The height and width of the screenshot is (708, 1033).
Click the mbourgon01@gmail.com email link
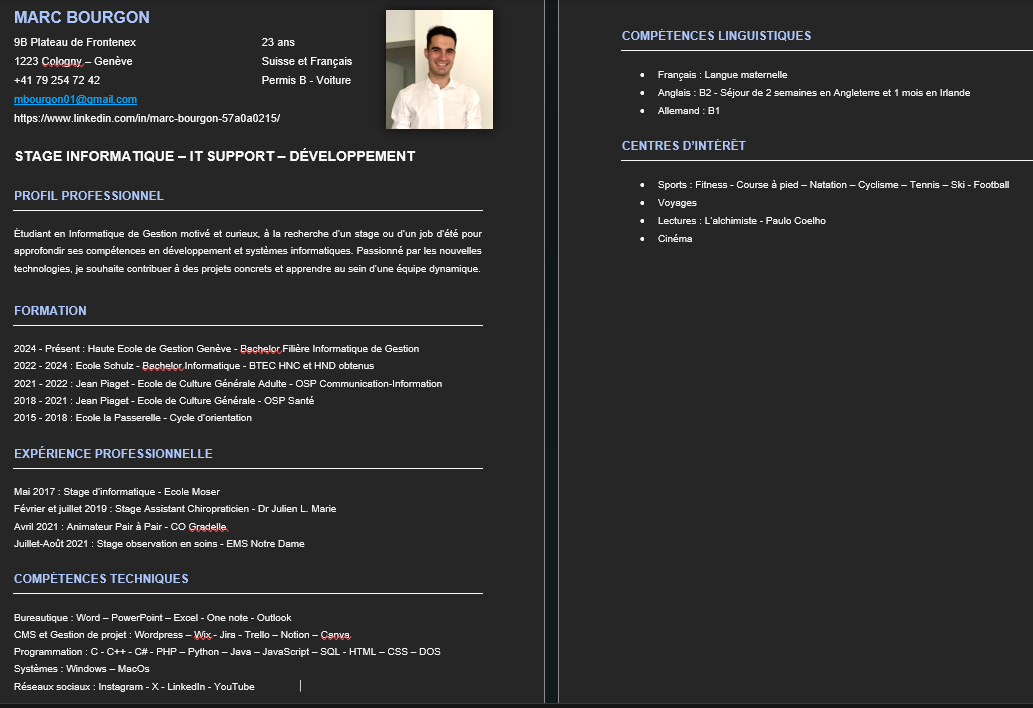pos(75,100)
